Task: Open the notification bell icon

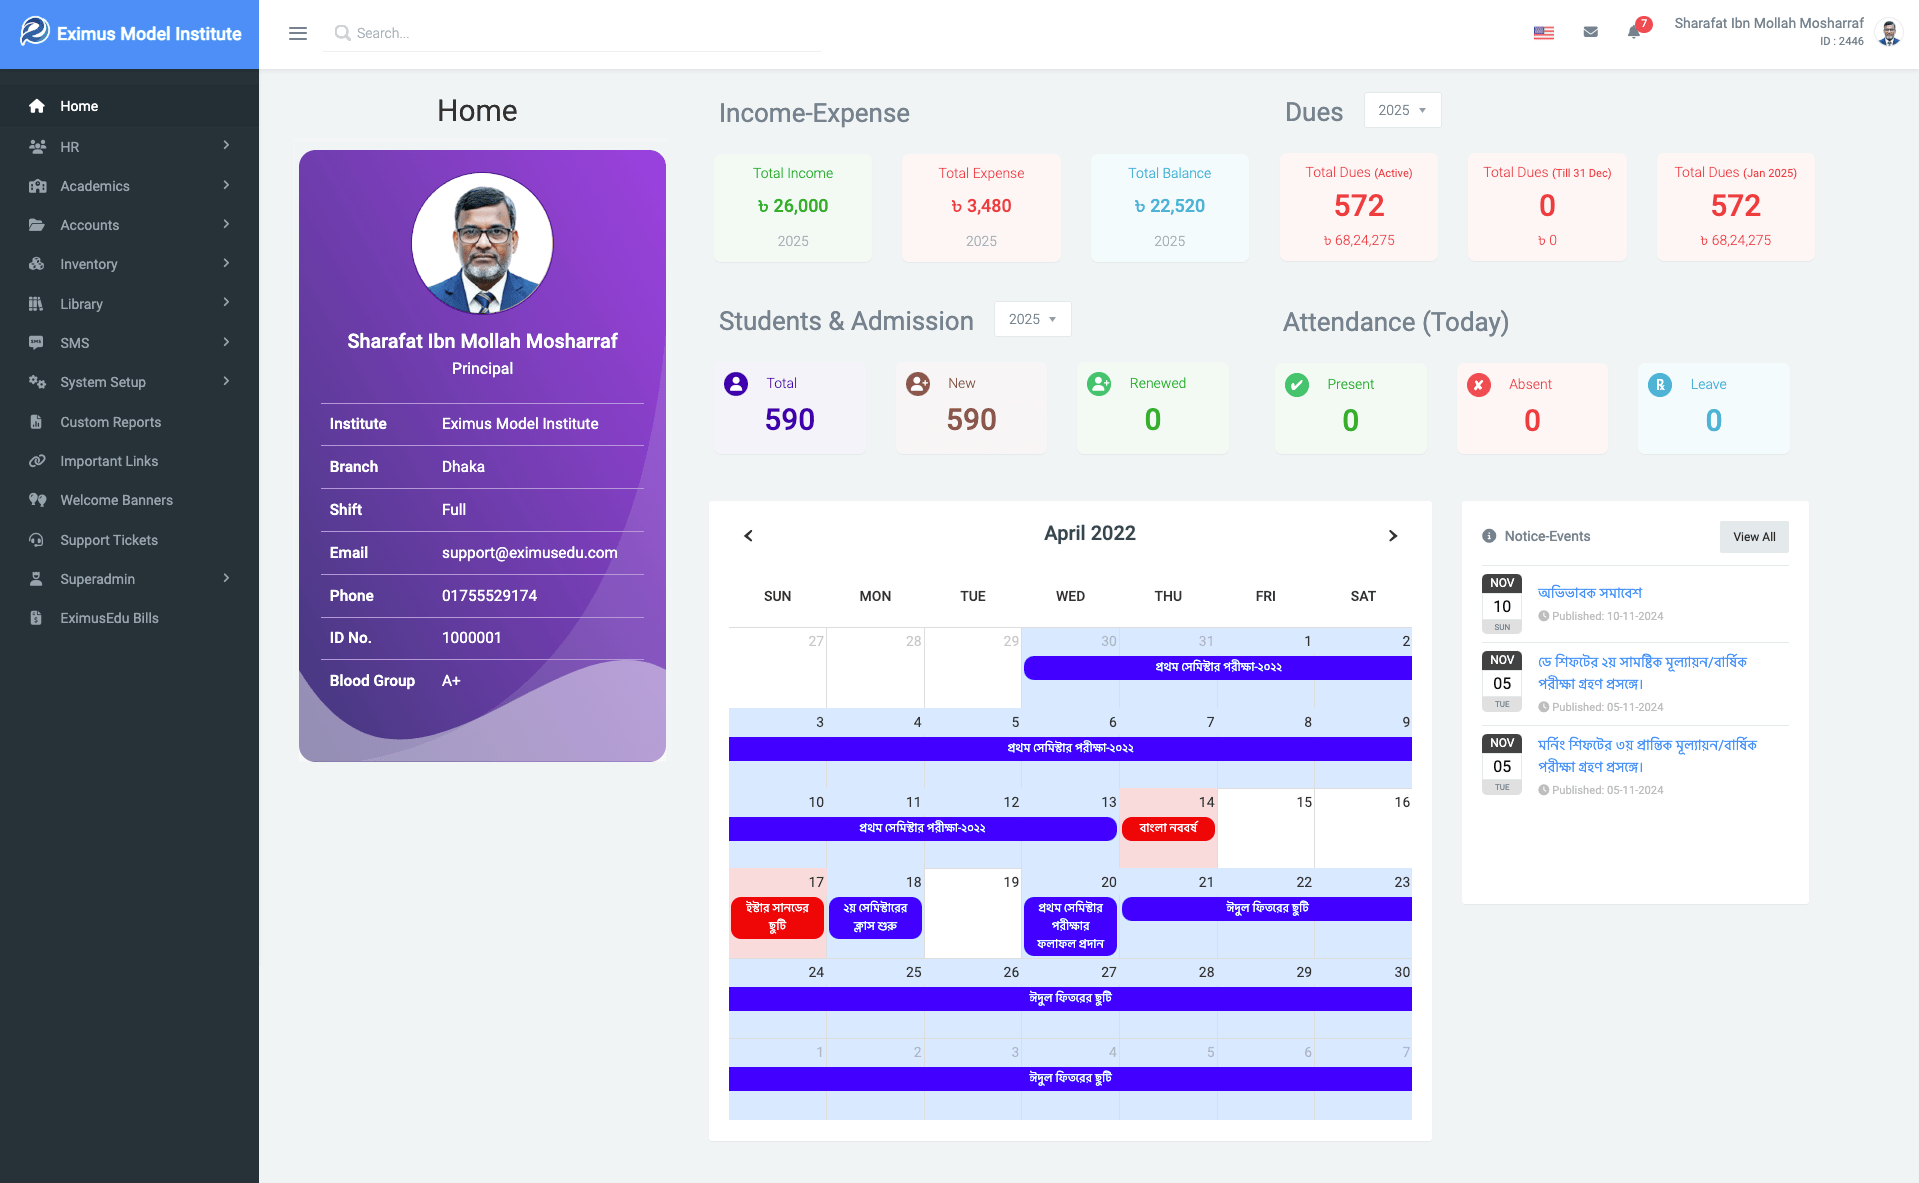Action: click(x=1634, y=32)
